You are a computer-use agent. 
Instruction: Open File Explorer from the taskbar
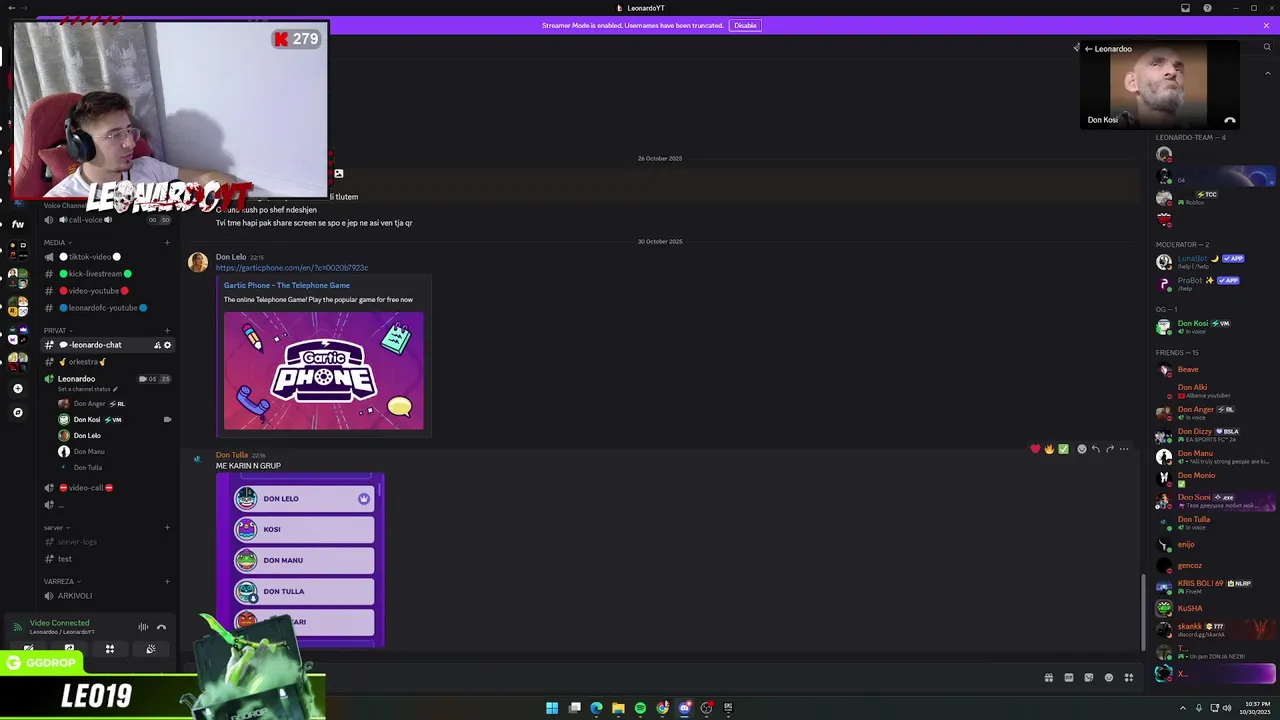618,708
